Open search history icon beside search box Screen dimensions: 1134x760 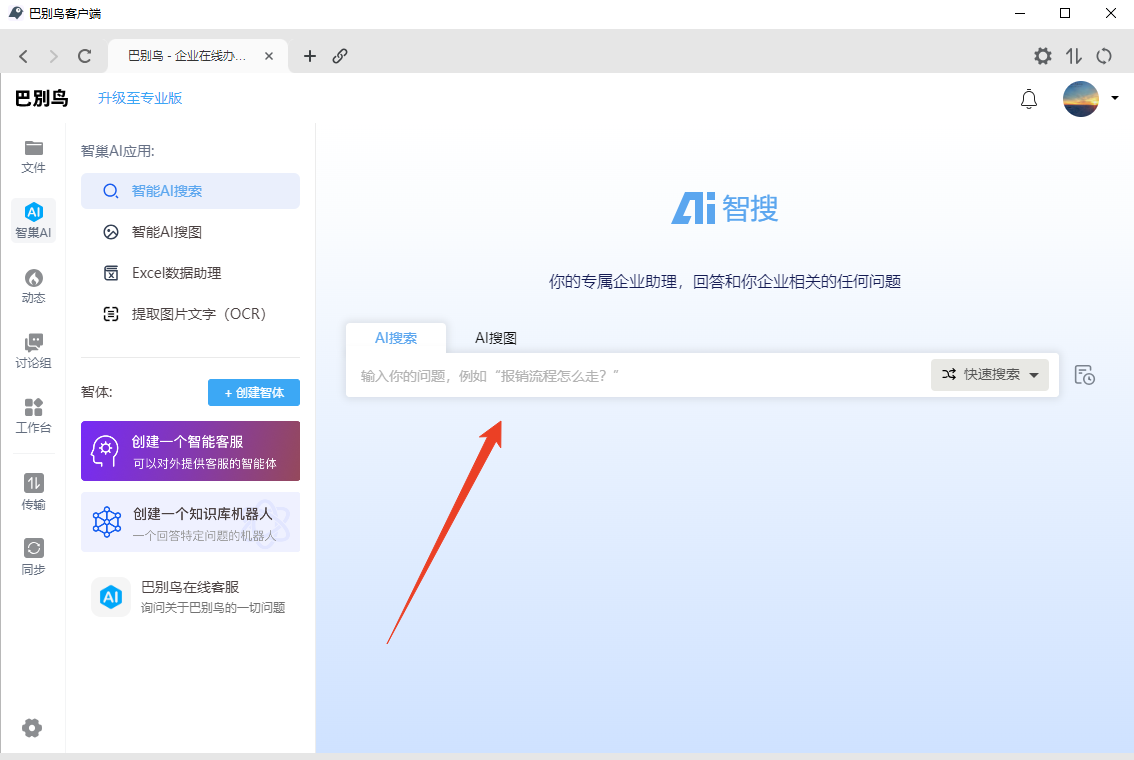point(1084,375)
